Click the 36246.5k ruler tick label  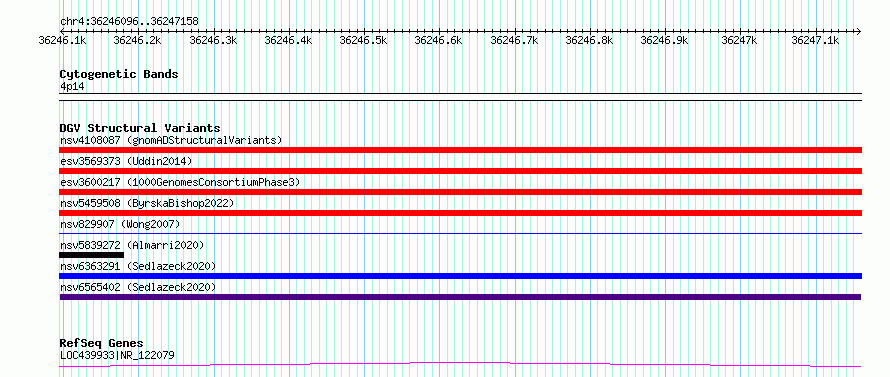click(363, 40)
